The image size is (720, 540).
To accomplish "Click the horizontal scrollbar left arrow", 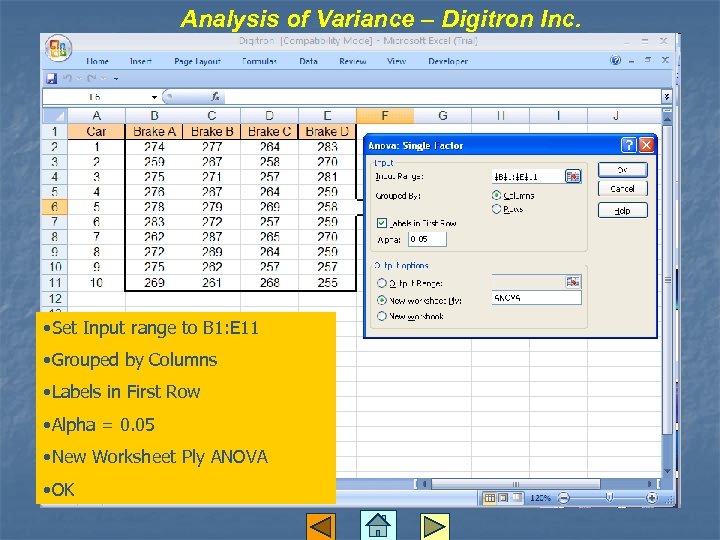I will 424,484.
